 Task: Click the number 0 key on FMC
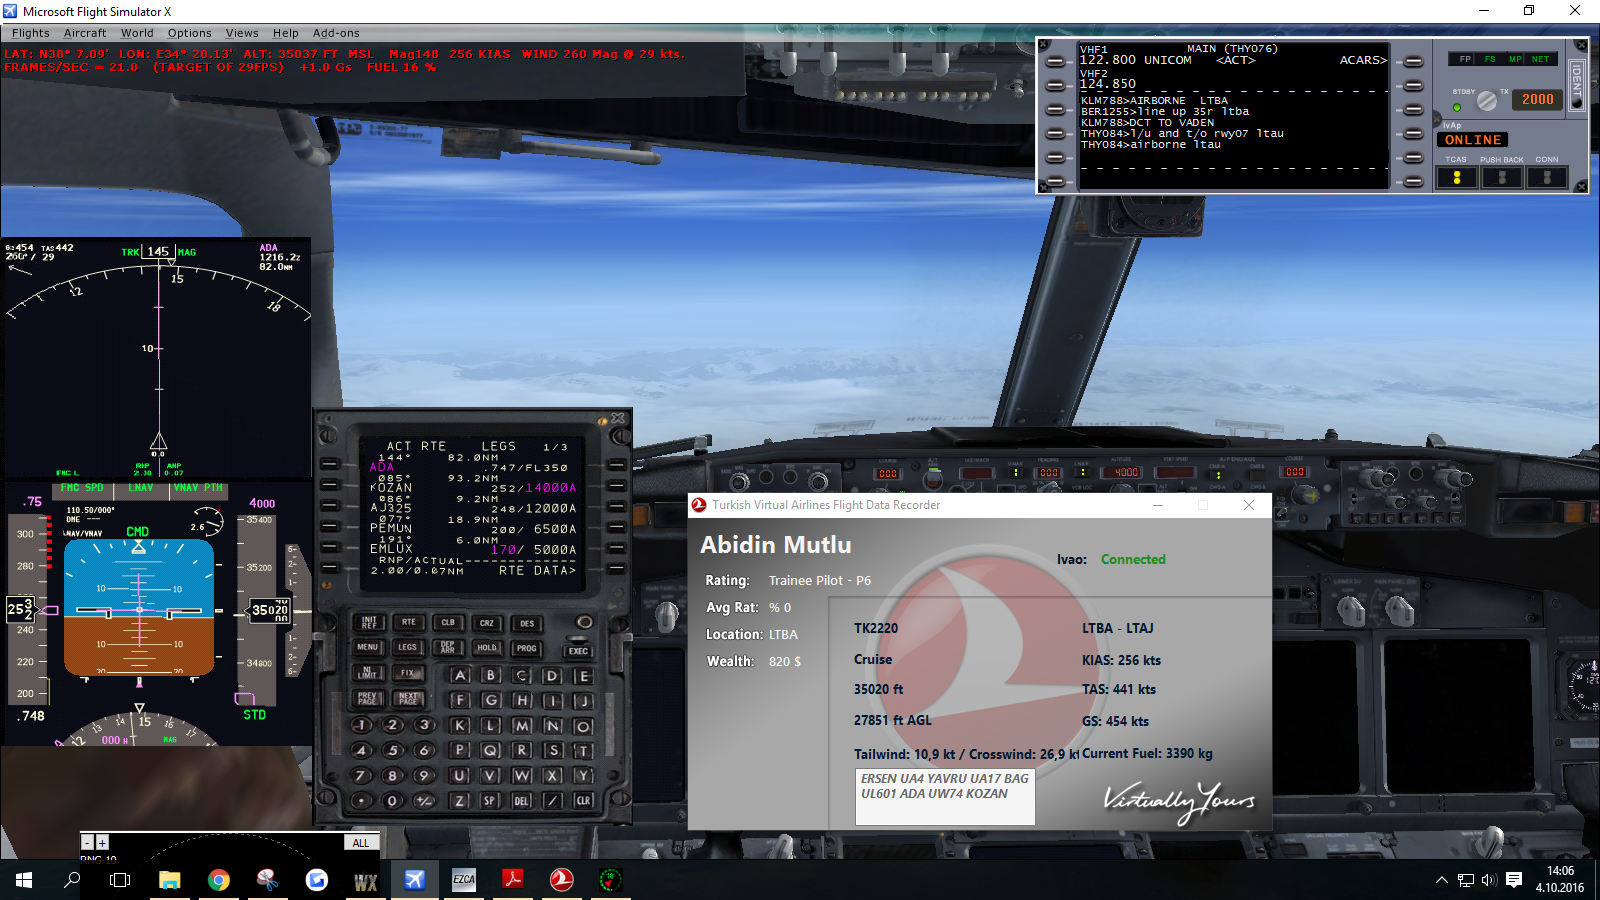pos(393,800)
